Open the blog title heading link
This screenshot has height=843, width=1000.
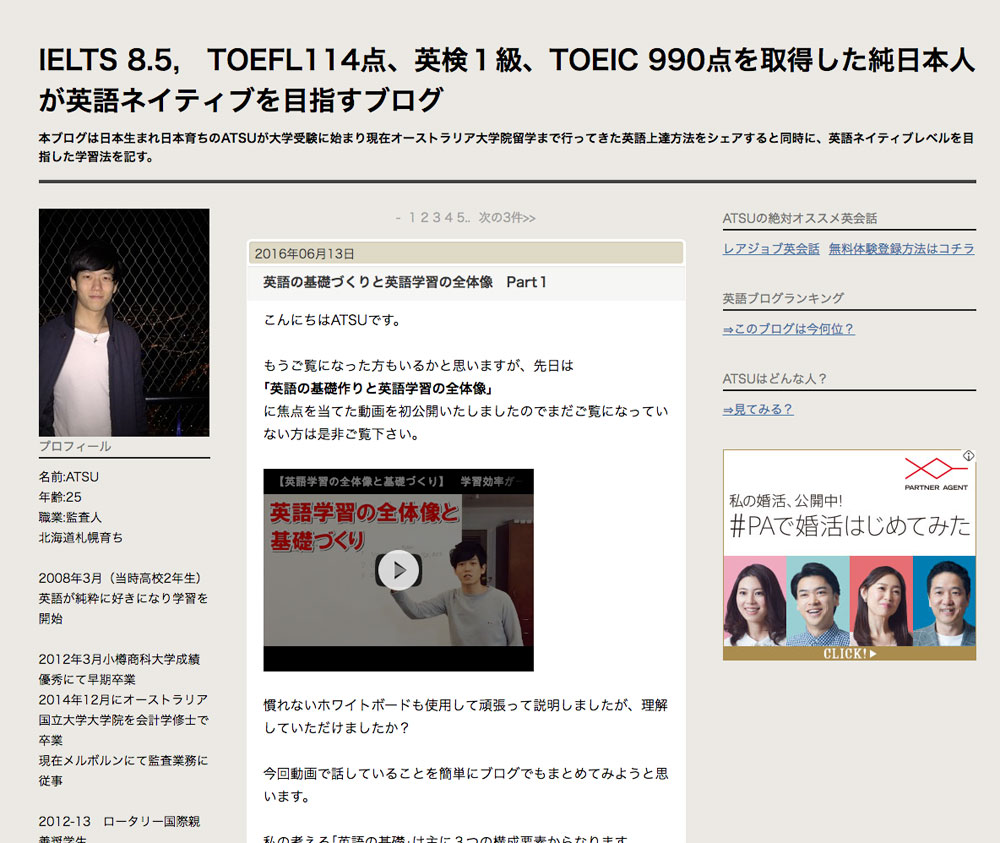[x=506, y=80]
